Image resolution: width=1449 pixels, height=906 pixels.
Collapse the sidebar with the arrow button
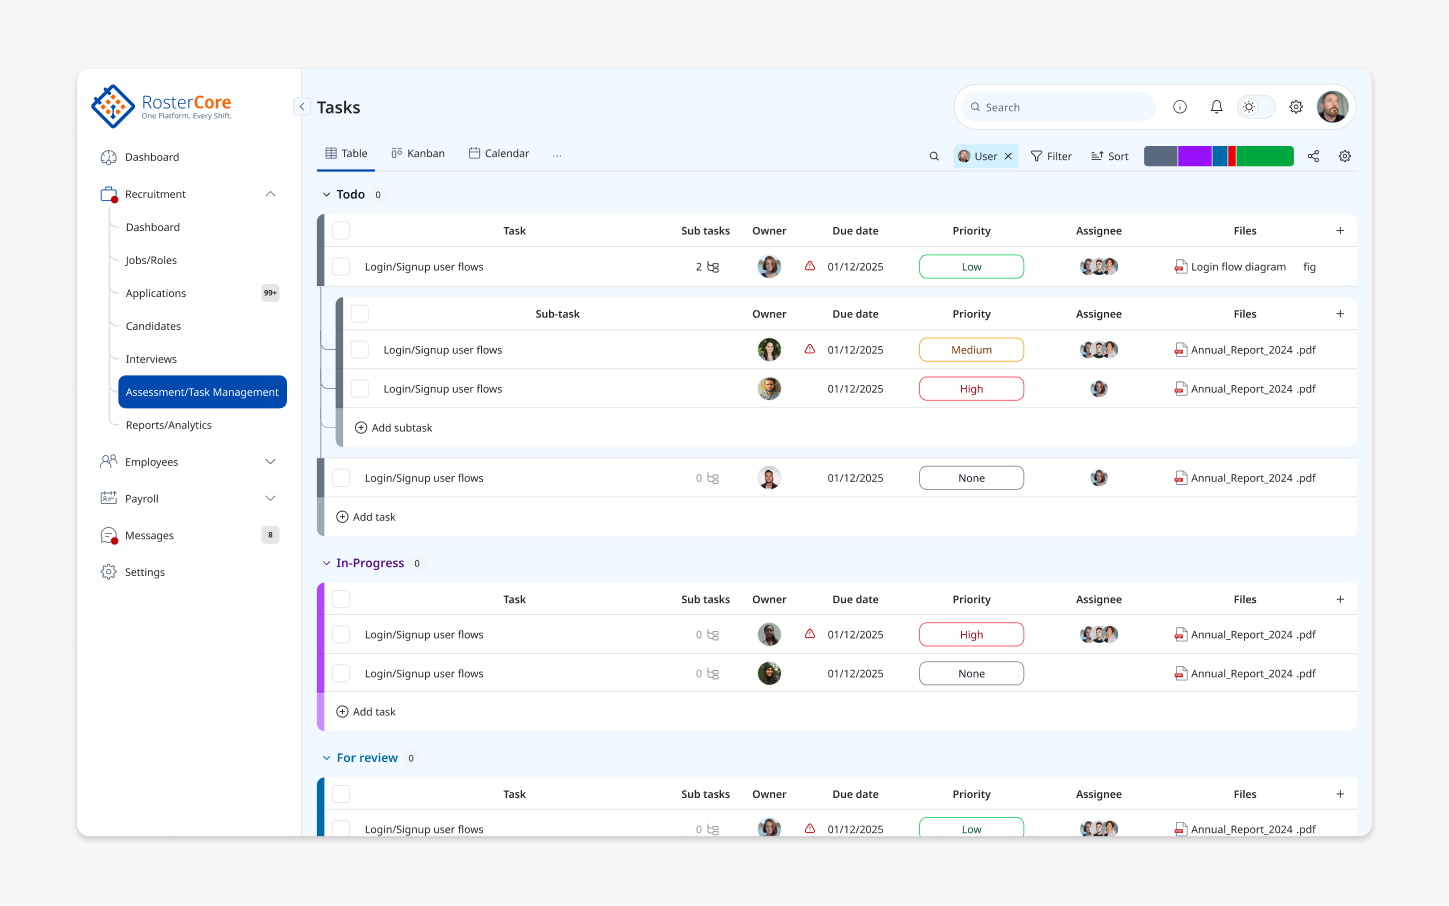point(301,106)
